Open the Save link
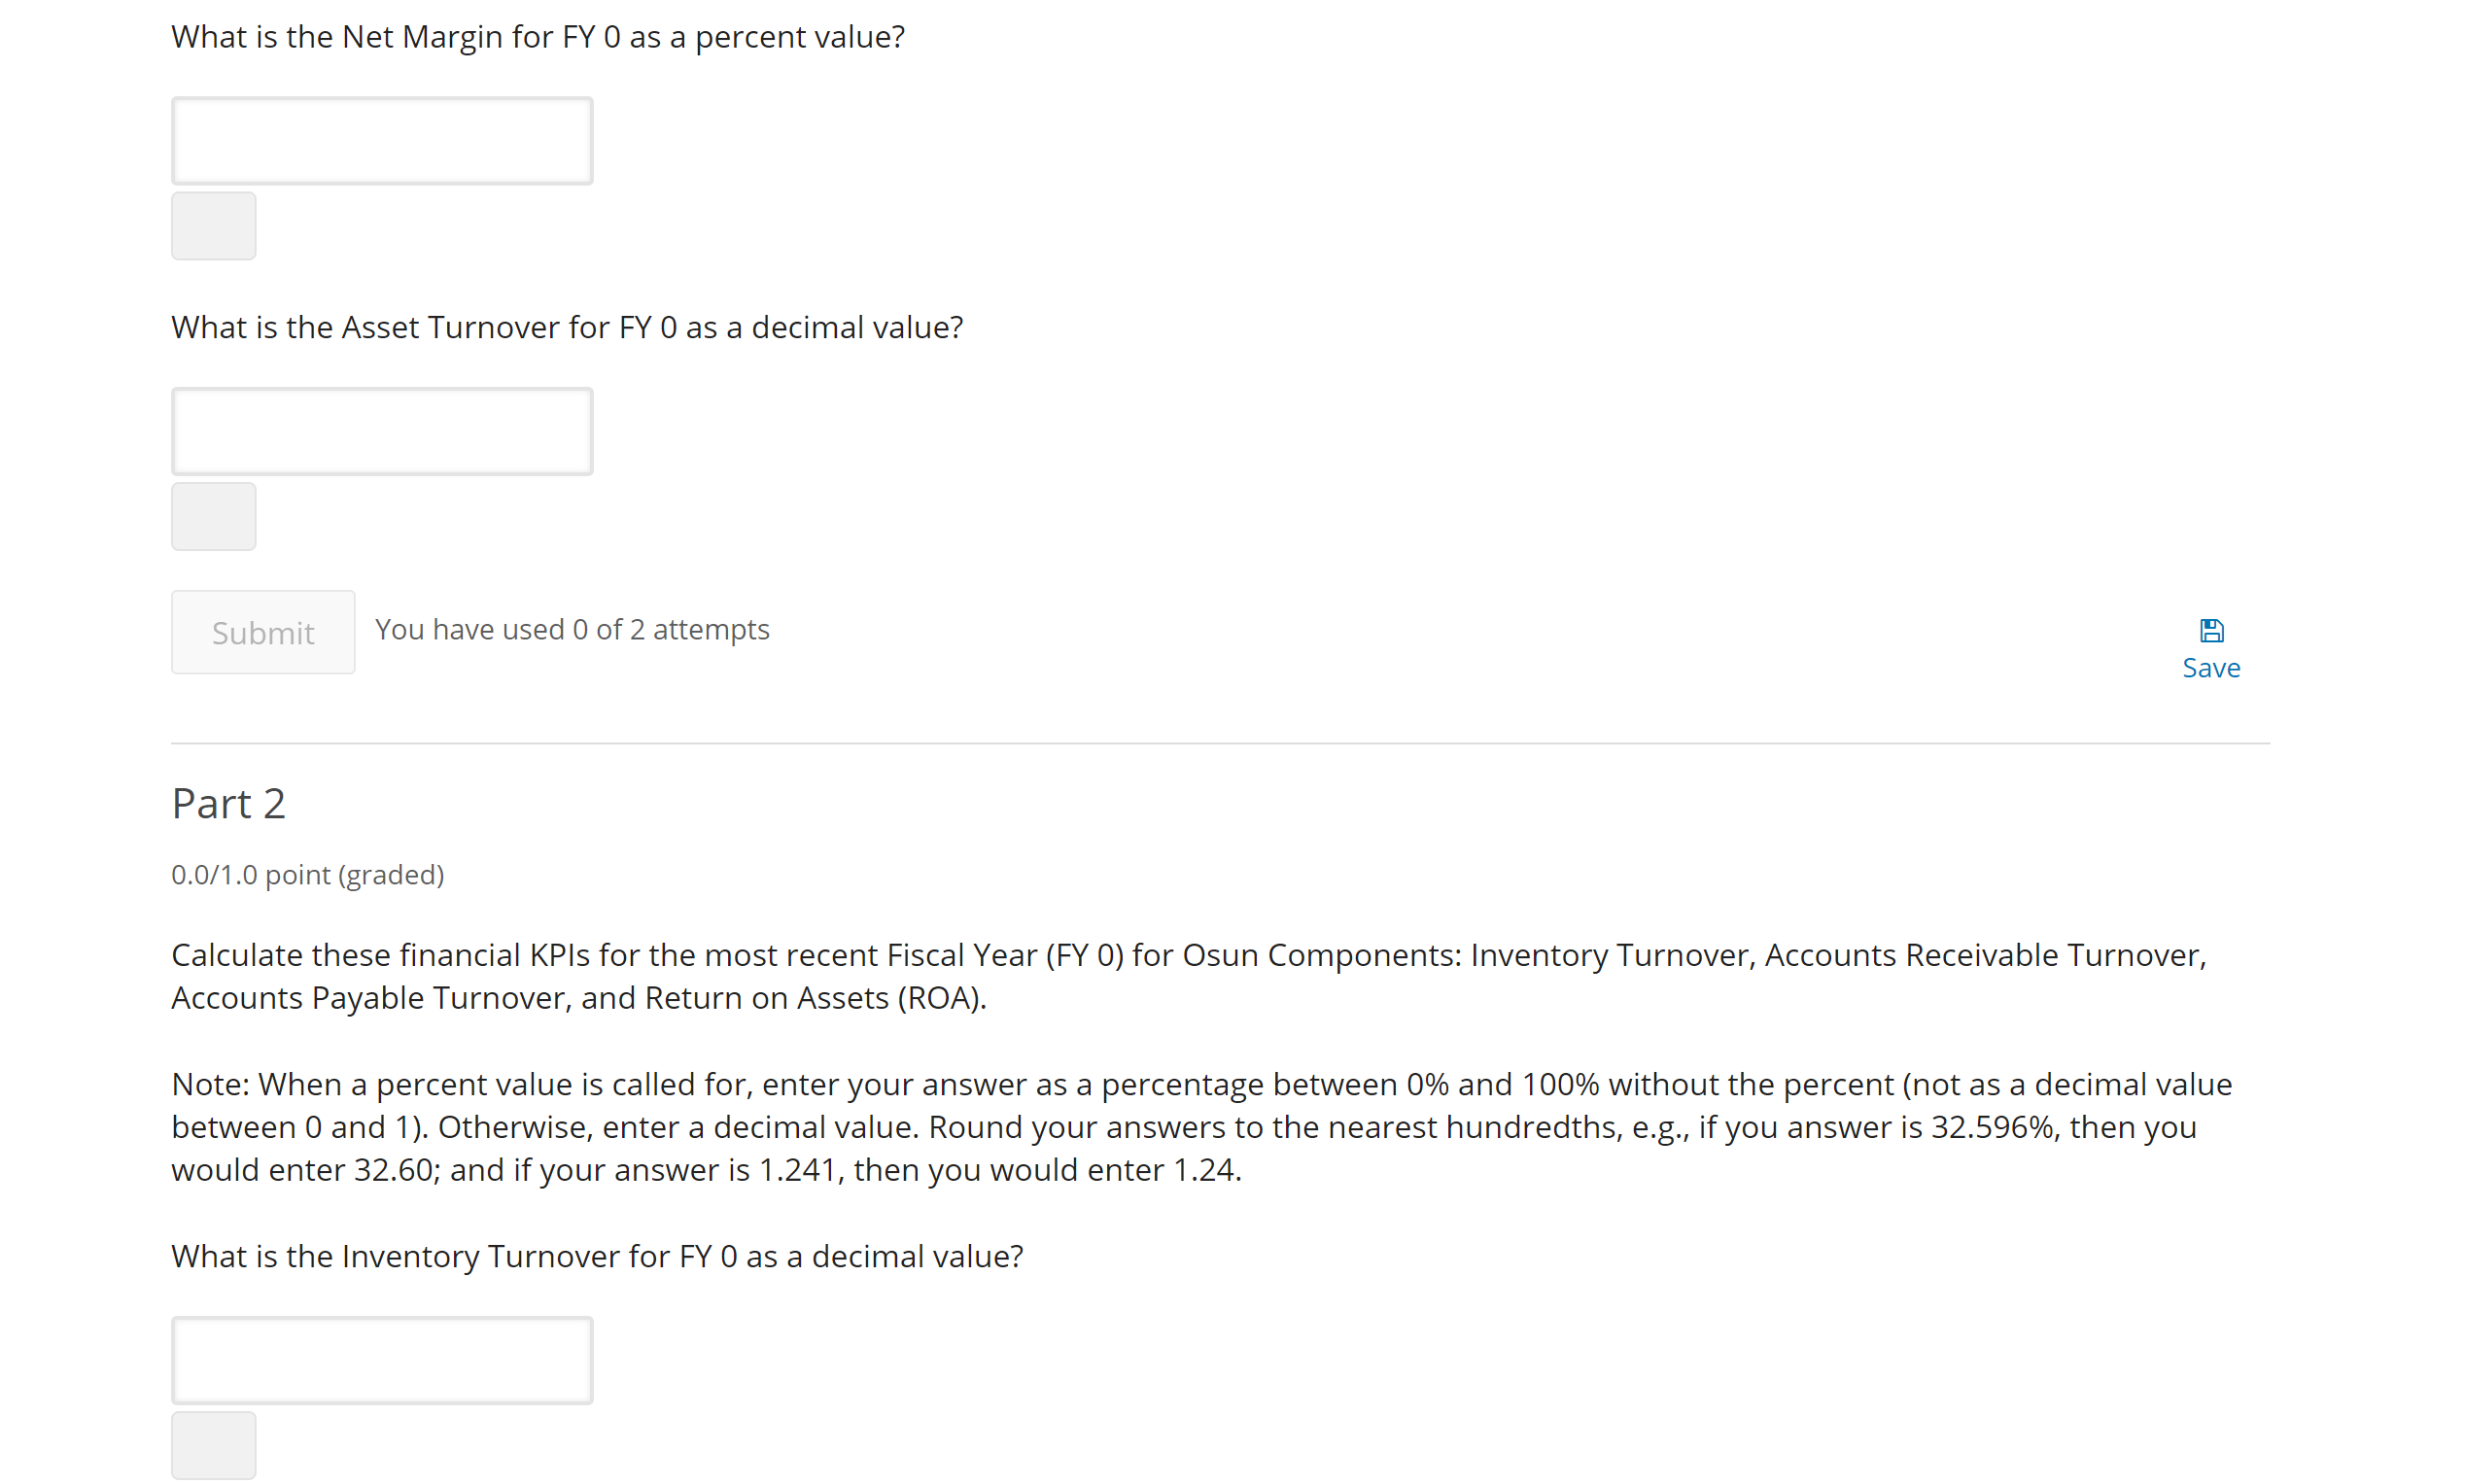The image size is (2465, 1484). pos(2211,667)
